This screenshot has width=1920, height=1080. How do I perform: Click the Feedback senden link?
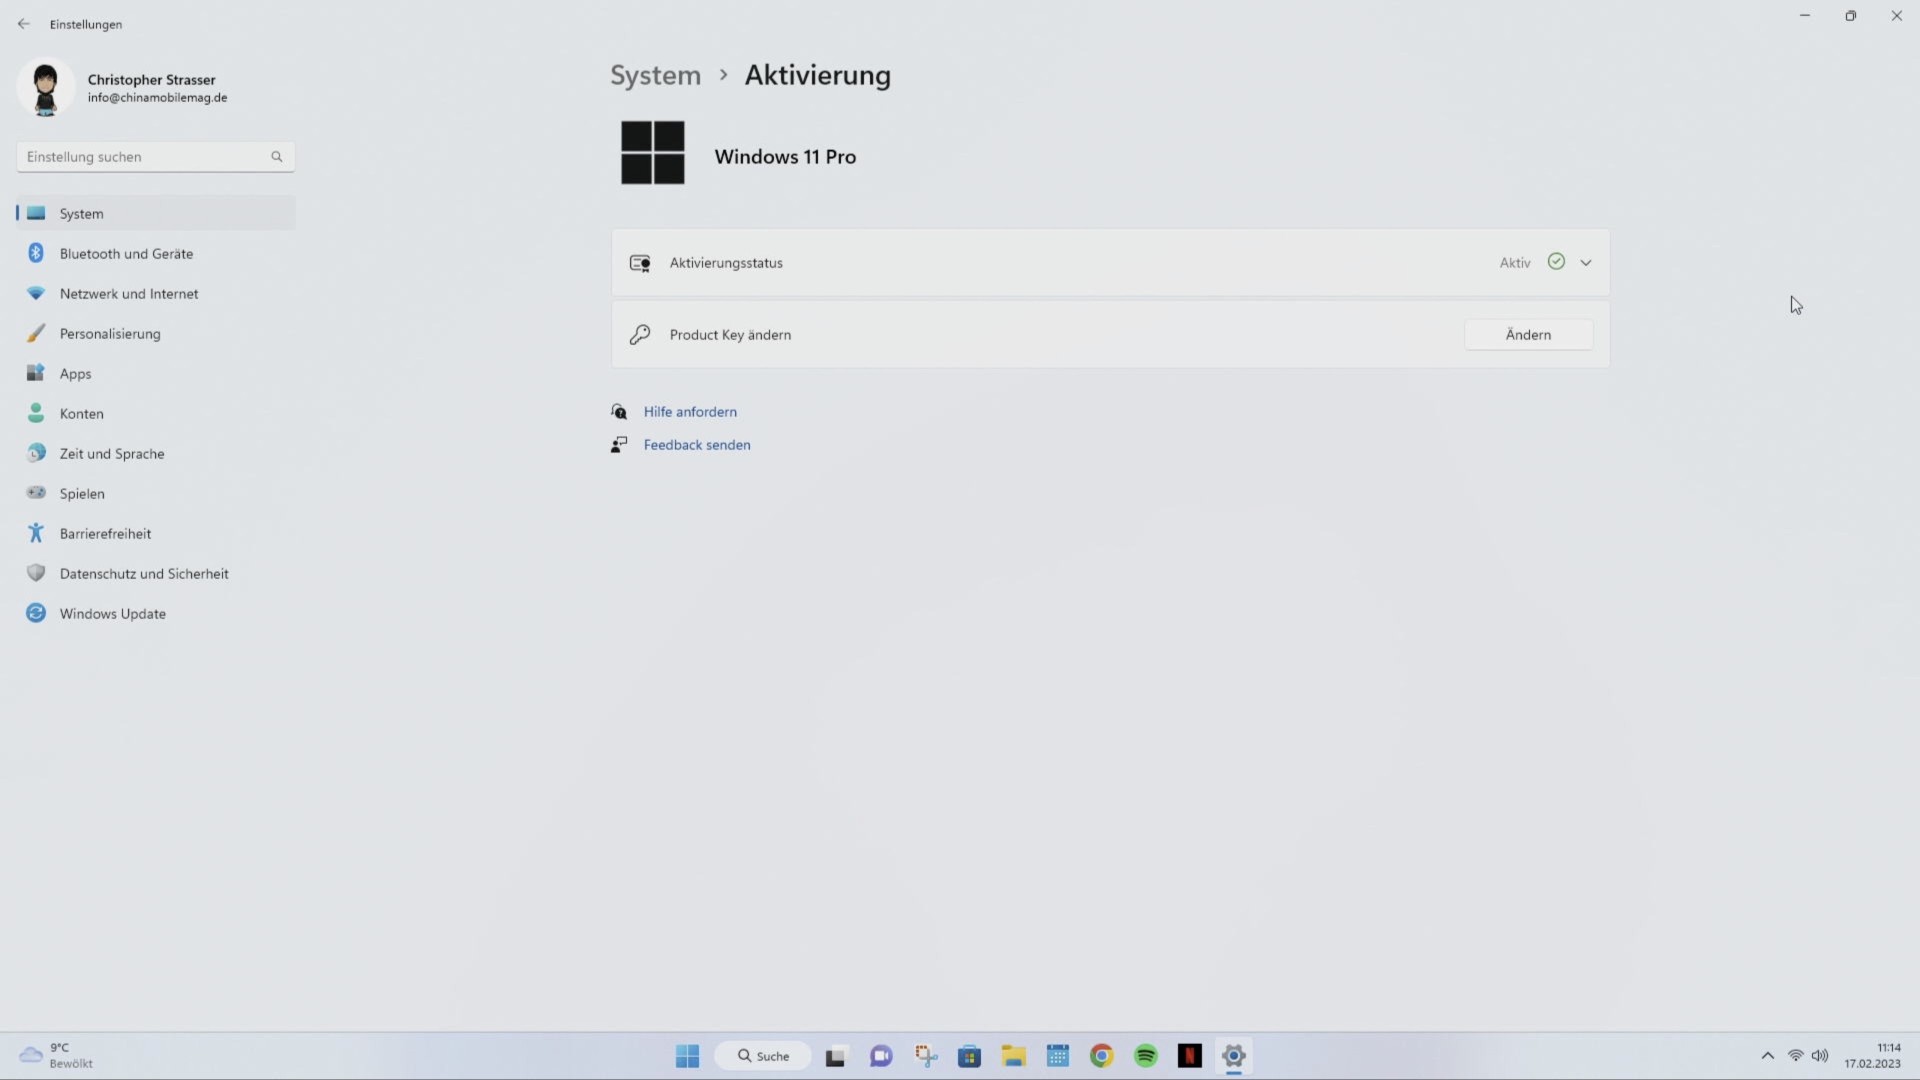coord(697,445)
